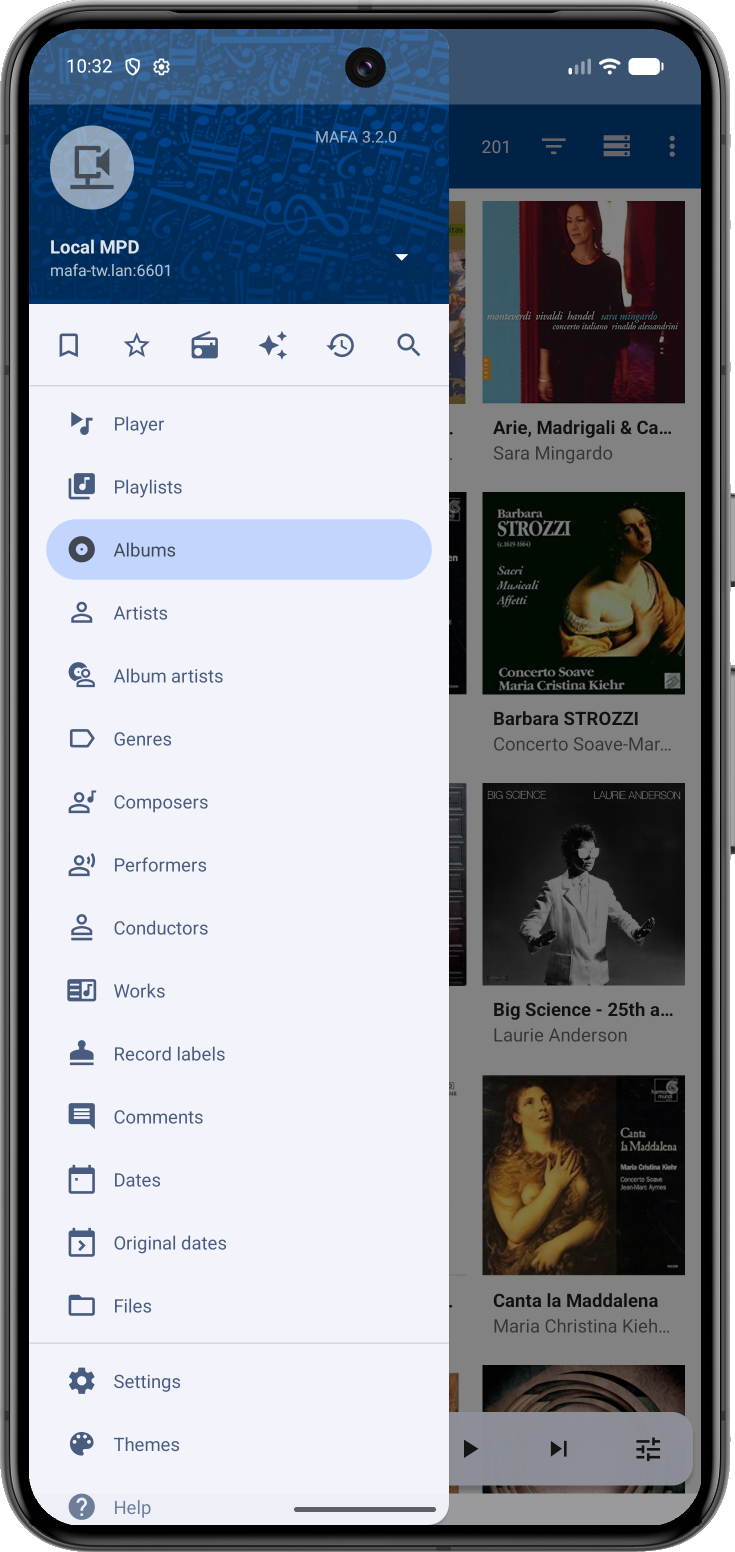This screenshot has width=735, height=1552.
Task: Tap the sparkles icon
Action: pos(273,346)
